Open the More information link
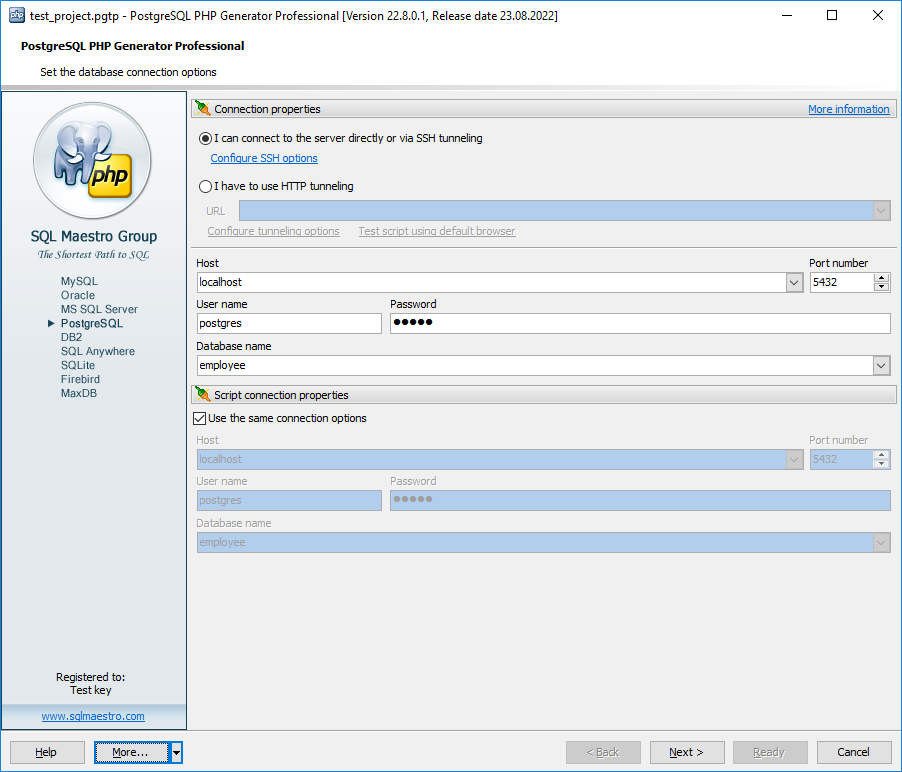Viewport: 902px width, 772px height. (848, 109)
